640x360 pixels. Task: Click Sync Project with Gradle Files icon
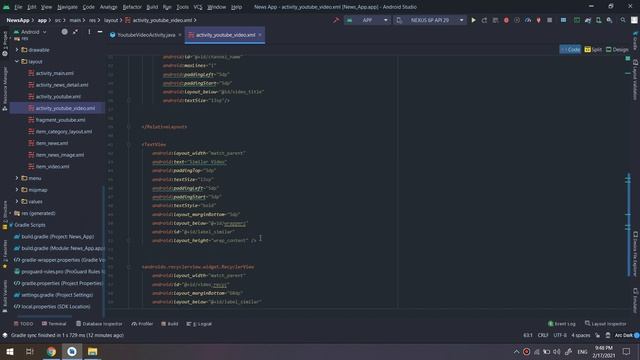coord(588,20)
